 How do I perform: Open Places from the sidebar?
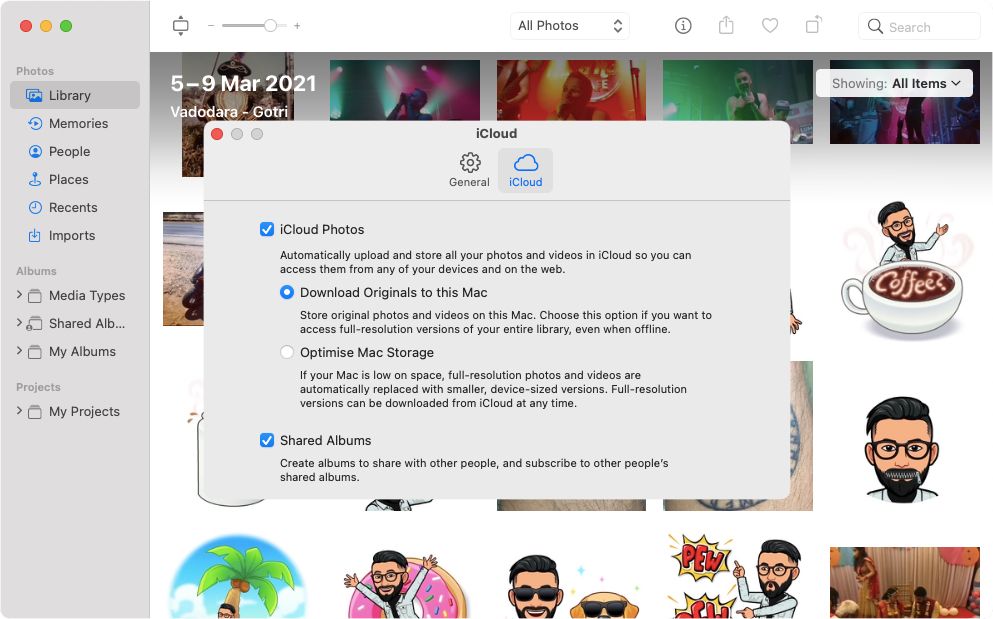coord(66,179)
